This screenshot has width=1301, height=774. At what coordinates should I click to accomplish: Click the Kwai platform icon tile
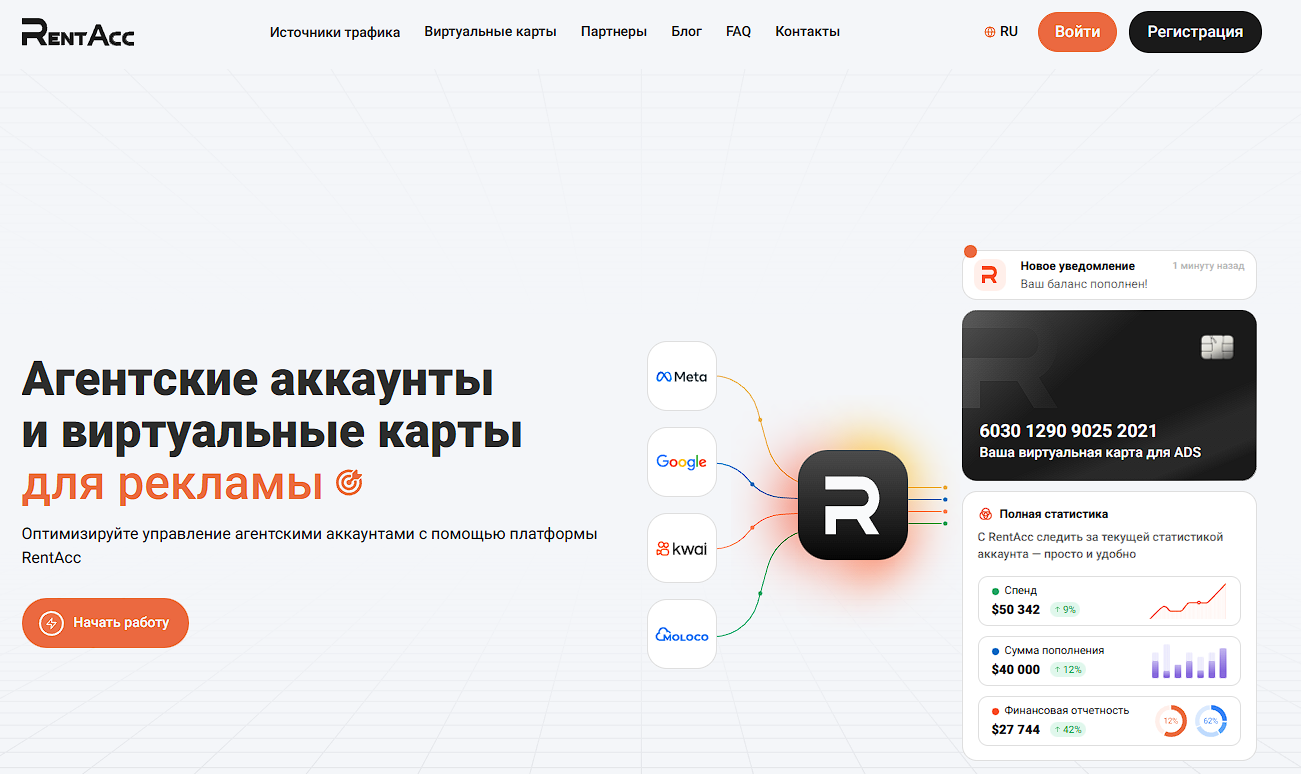(x=682, y=548)
